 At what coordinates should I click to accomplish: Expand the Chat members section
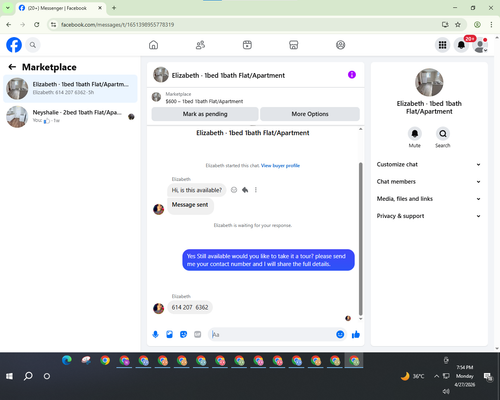tap(429, 182)
